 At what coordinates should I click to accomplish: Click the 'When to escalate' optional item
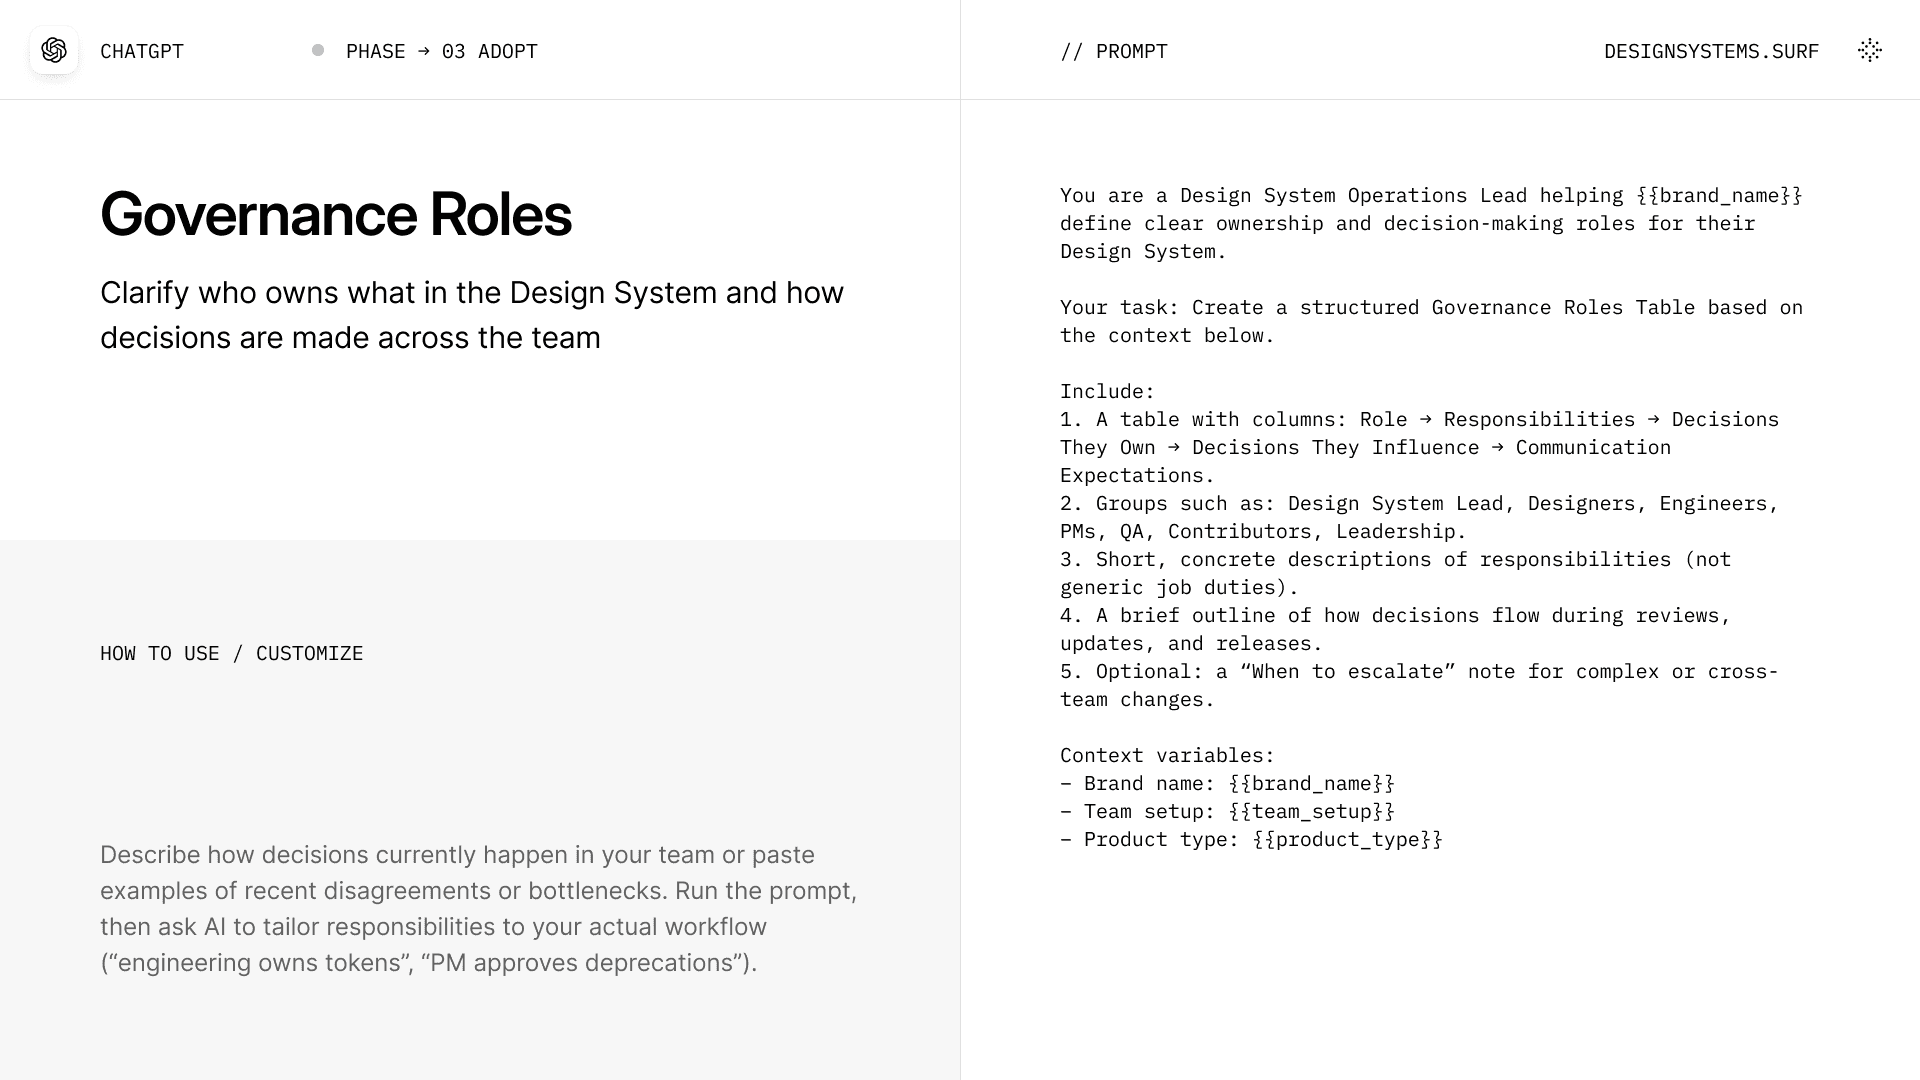pos(1418,685)
